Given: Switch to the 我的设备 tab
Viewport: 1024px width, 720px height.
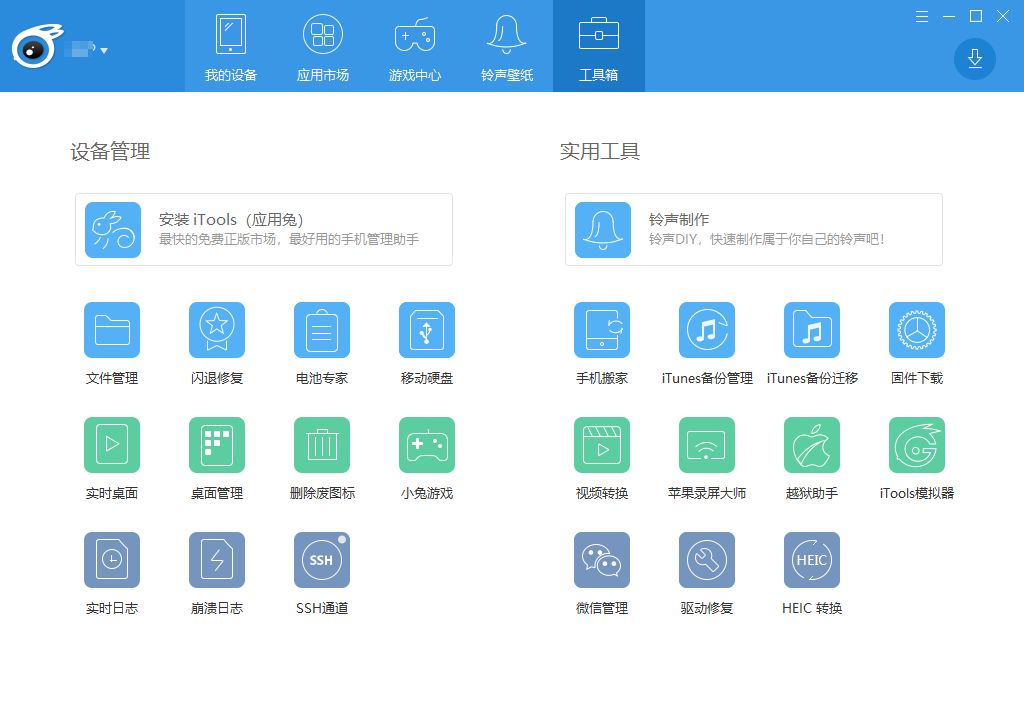Looking at the screenshot, I should (231, 46).
